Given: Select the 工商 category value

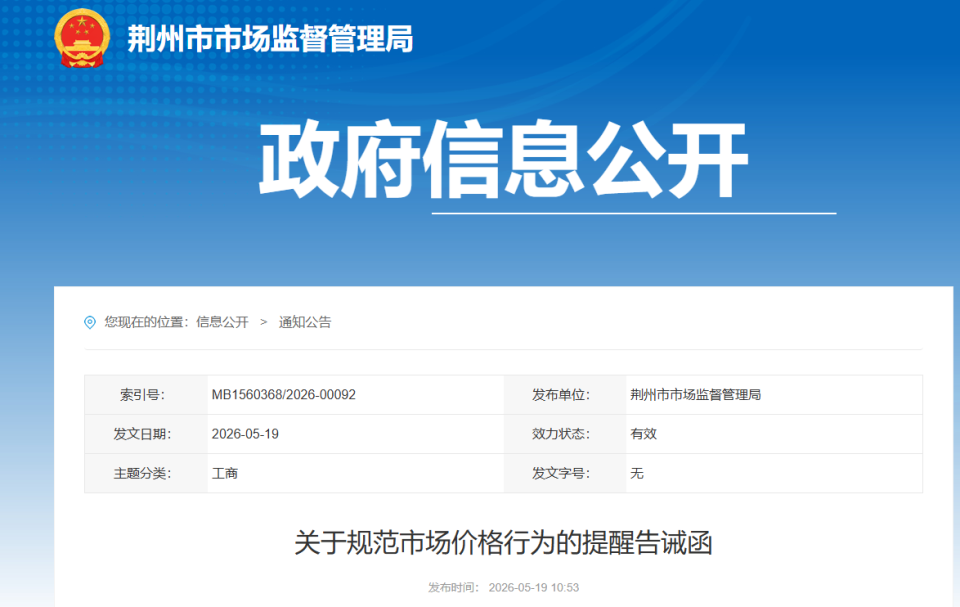Looking at the screenshot, I should (225, 473).
